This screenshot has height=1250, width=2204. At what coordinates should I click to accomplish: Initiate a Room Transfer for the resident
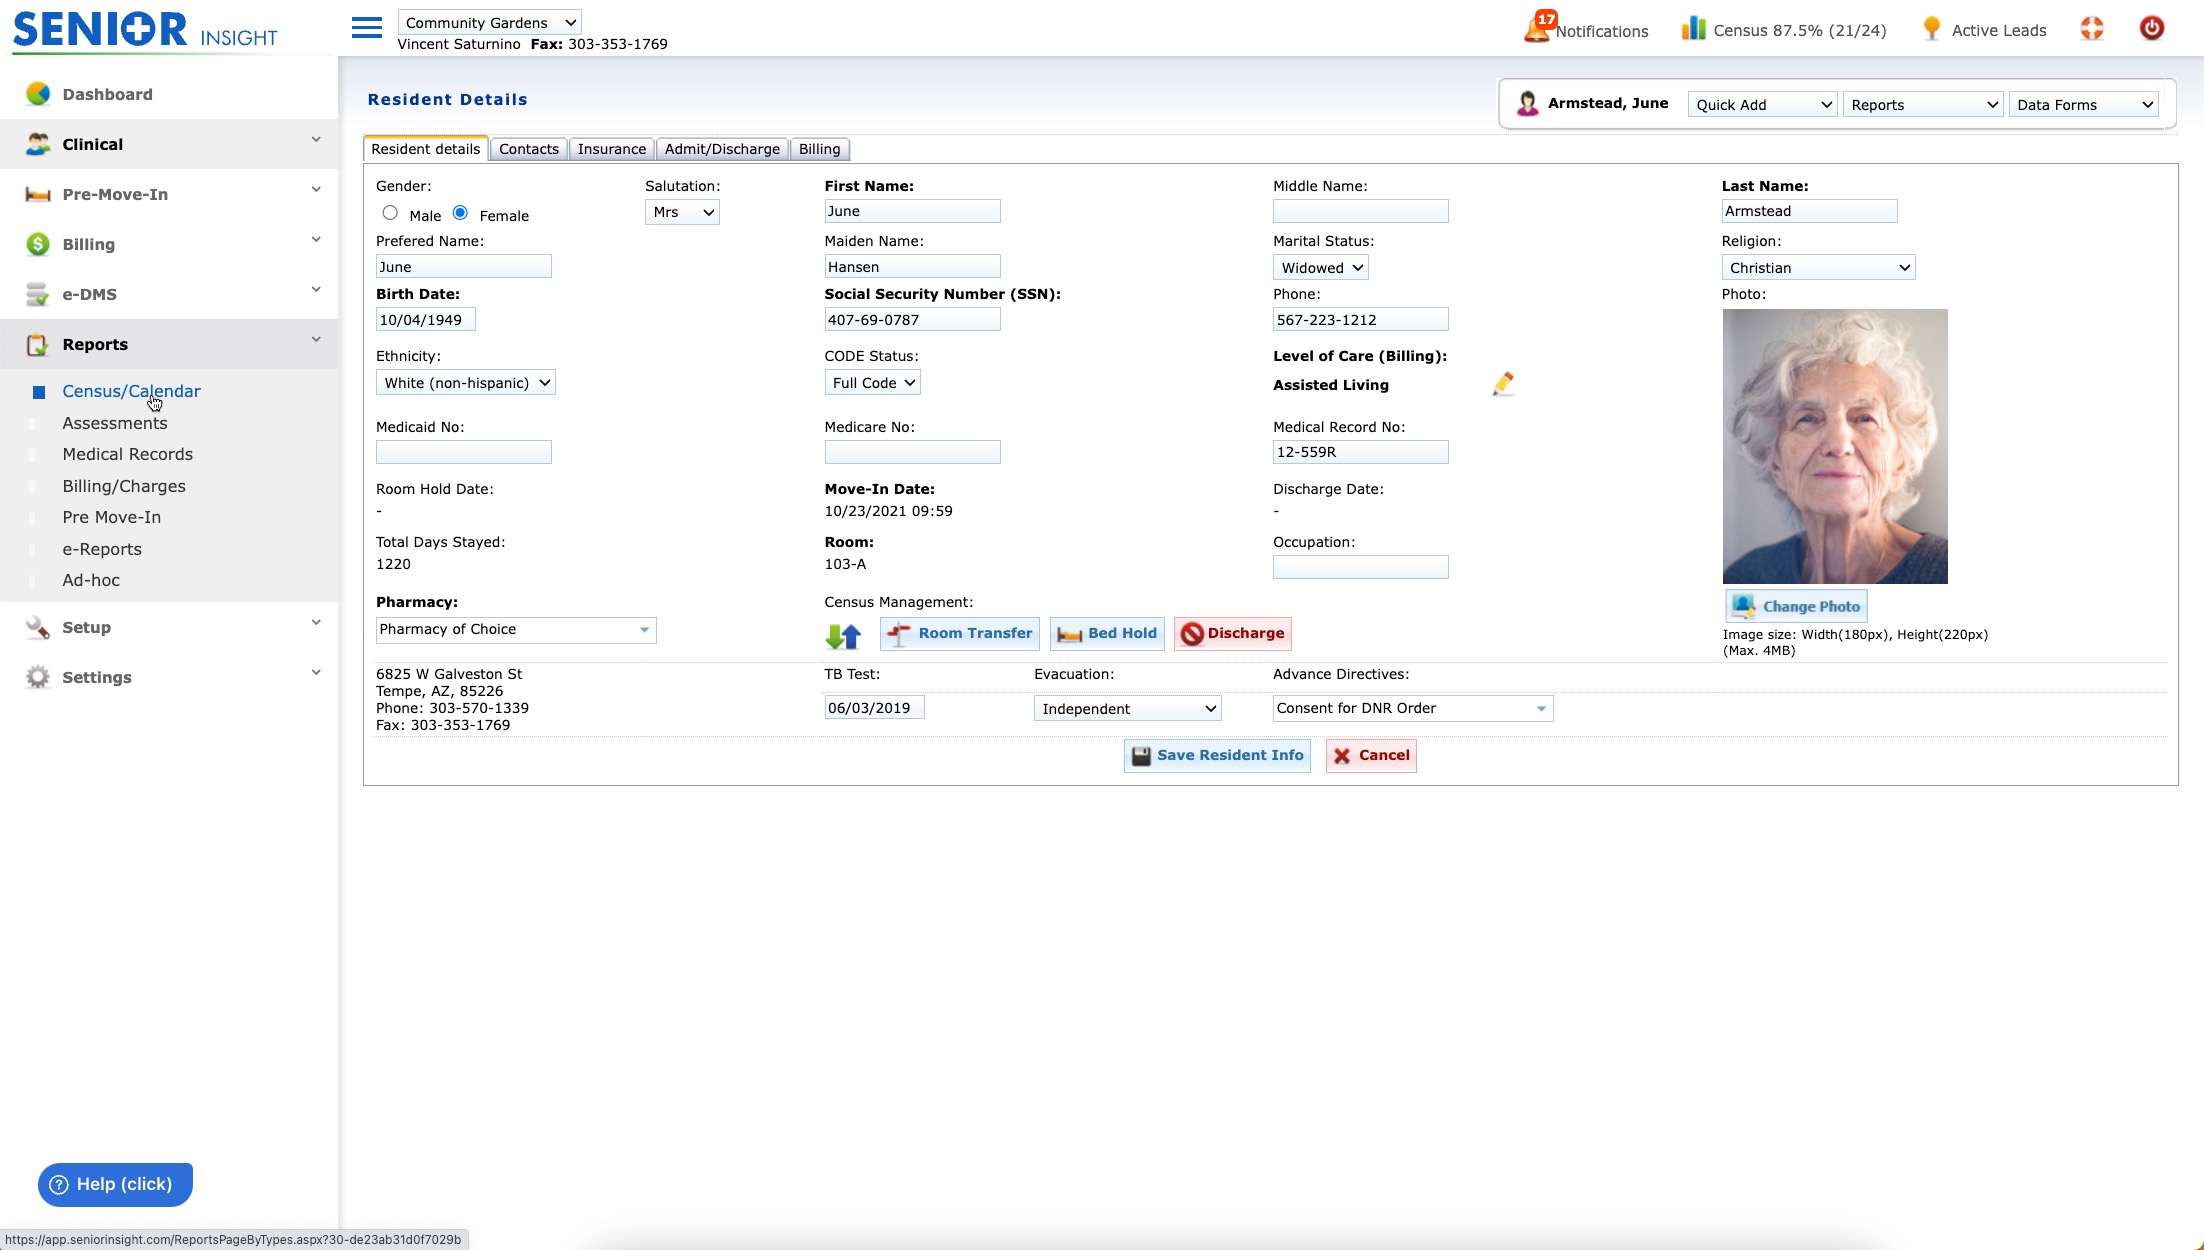(x=958, y=633)
